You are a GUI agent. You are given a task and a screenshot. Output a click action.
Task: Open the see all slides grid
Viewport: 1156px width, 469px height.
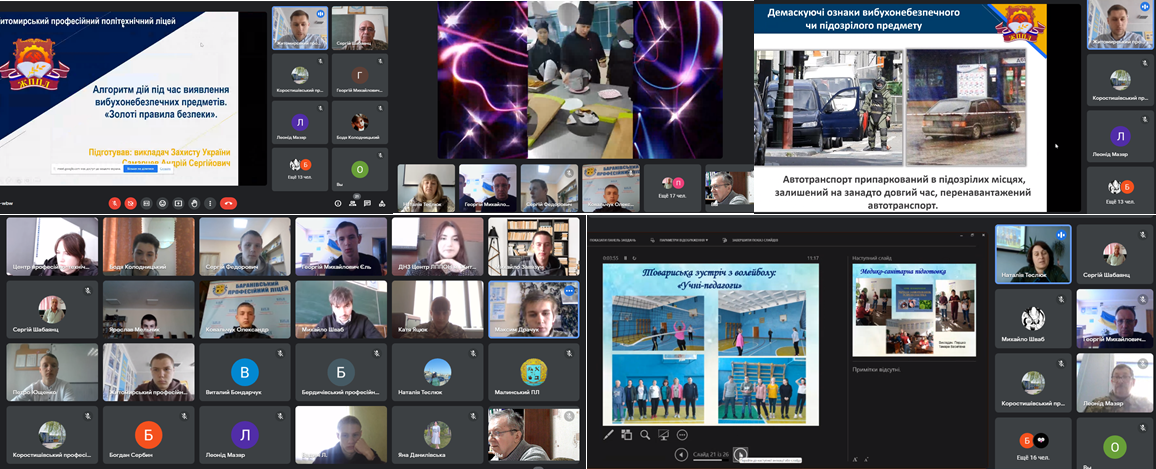coord(626,435)
